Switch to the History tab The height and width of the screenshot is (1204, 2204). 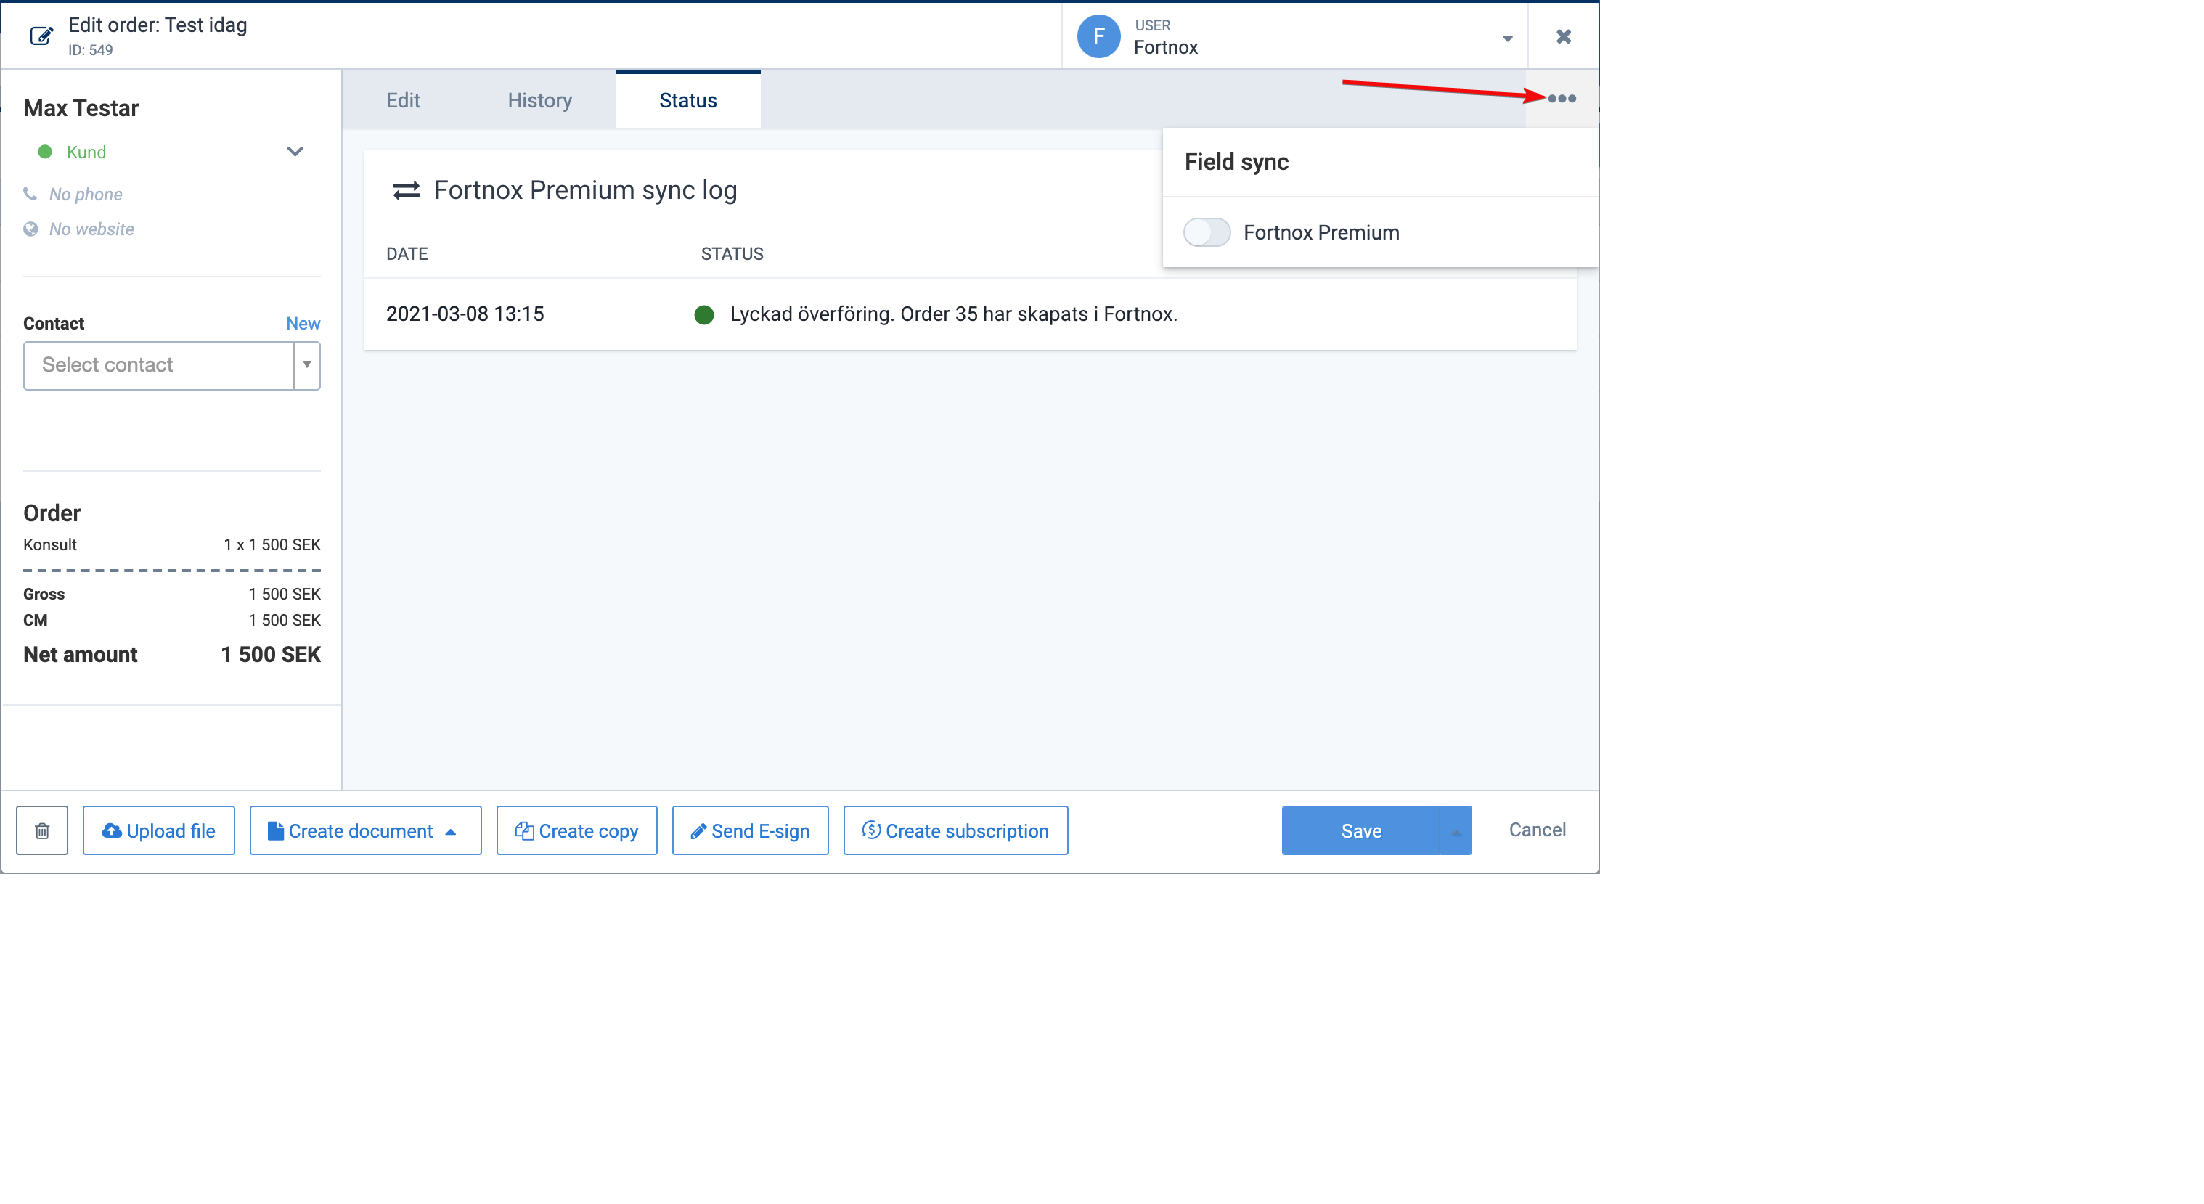(x=540, y=100)
